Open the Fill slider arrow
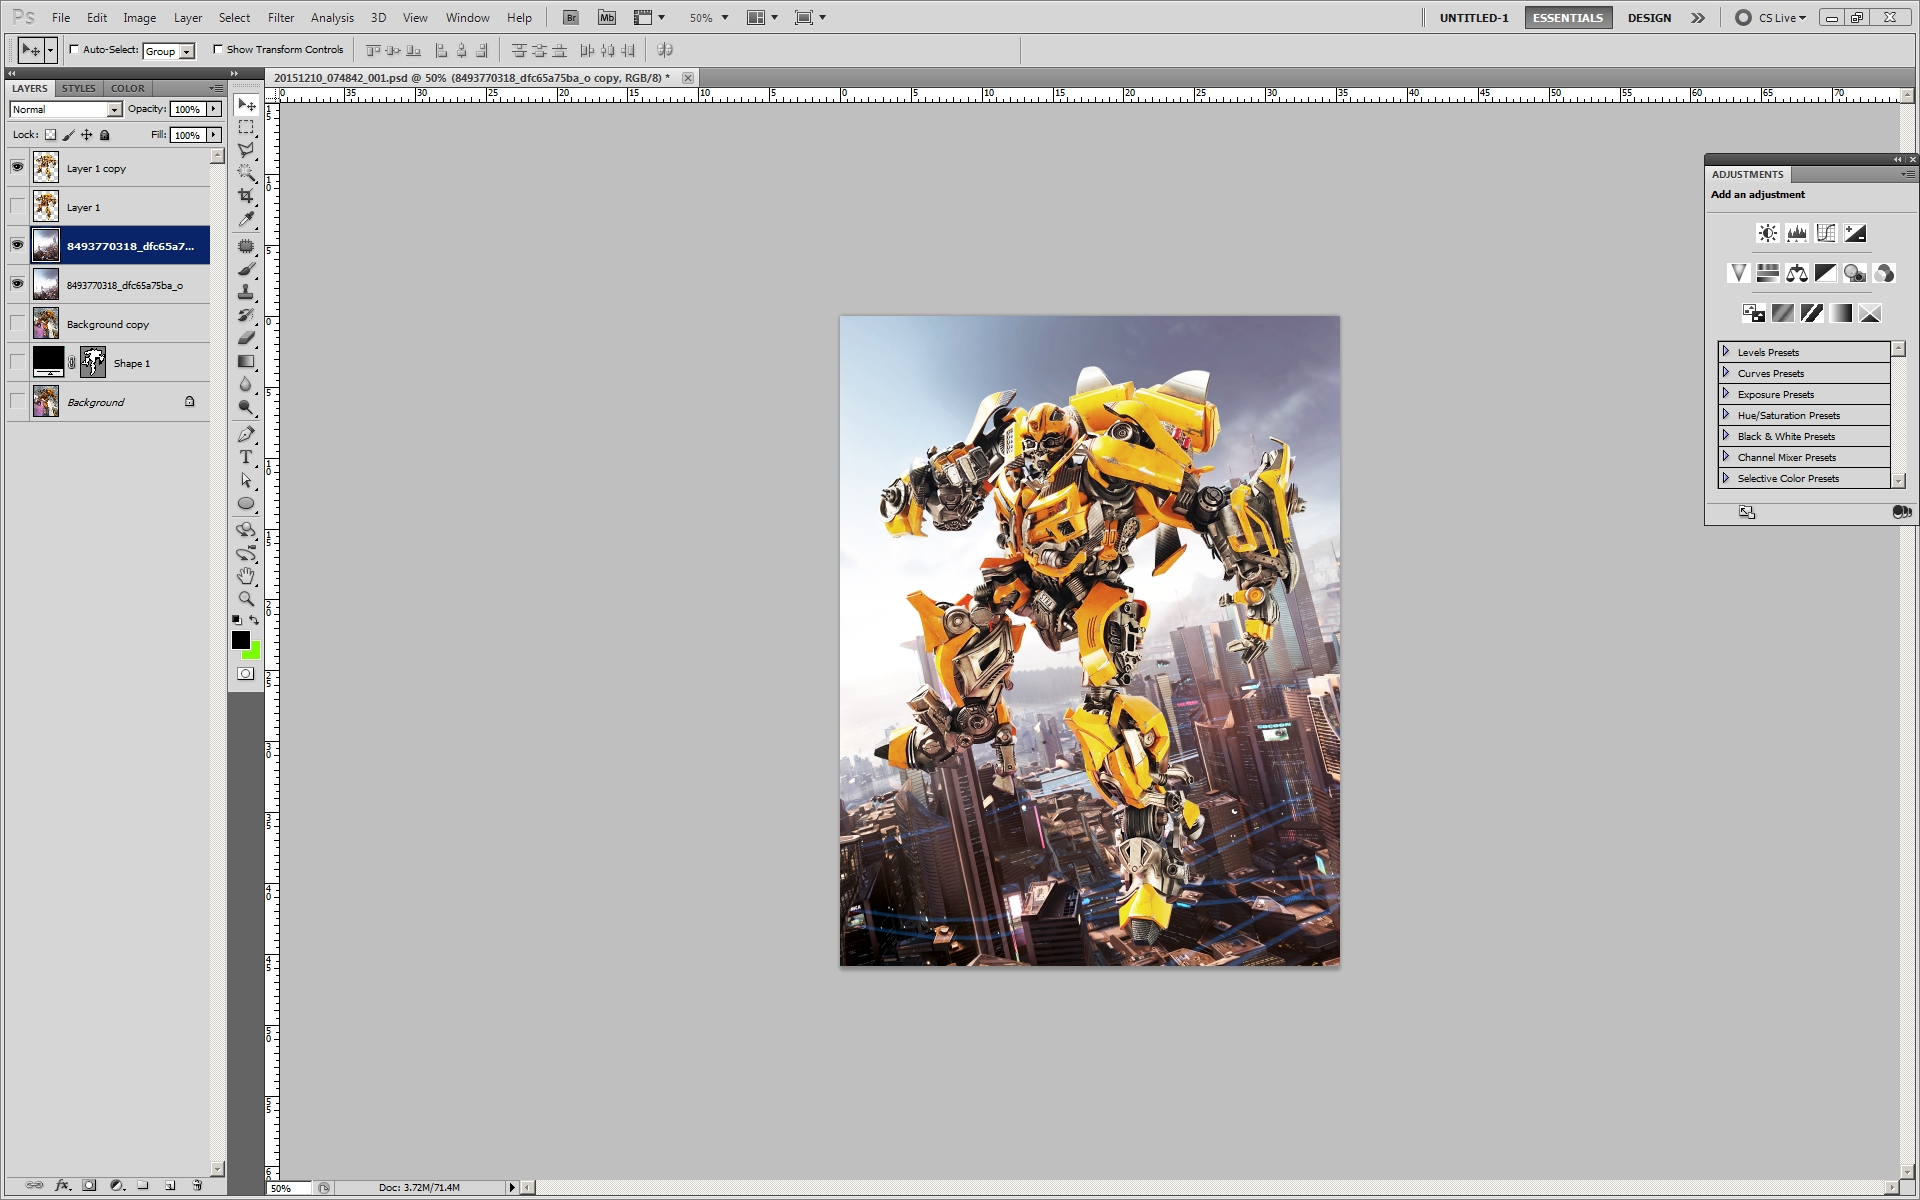 (x=214, y=135)
